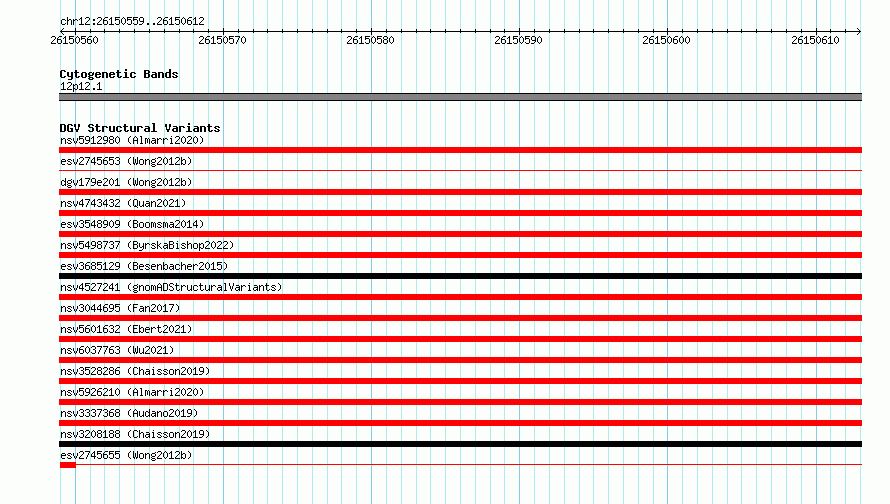Select ruler position 26150600
The width and height of the screenshot is (890, 504).
(x=666, y=40)
